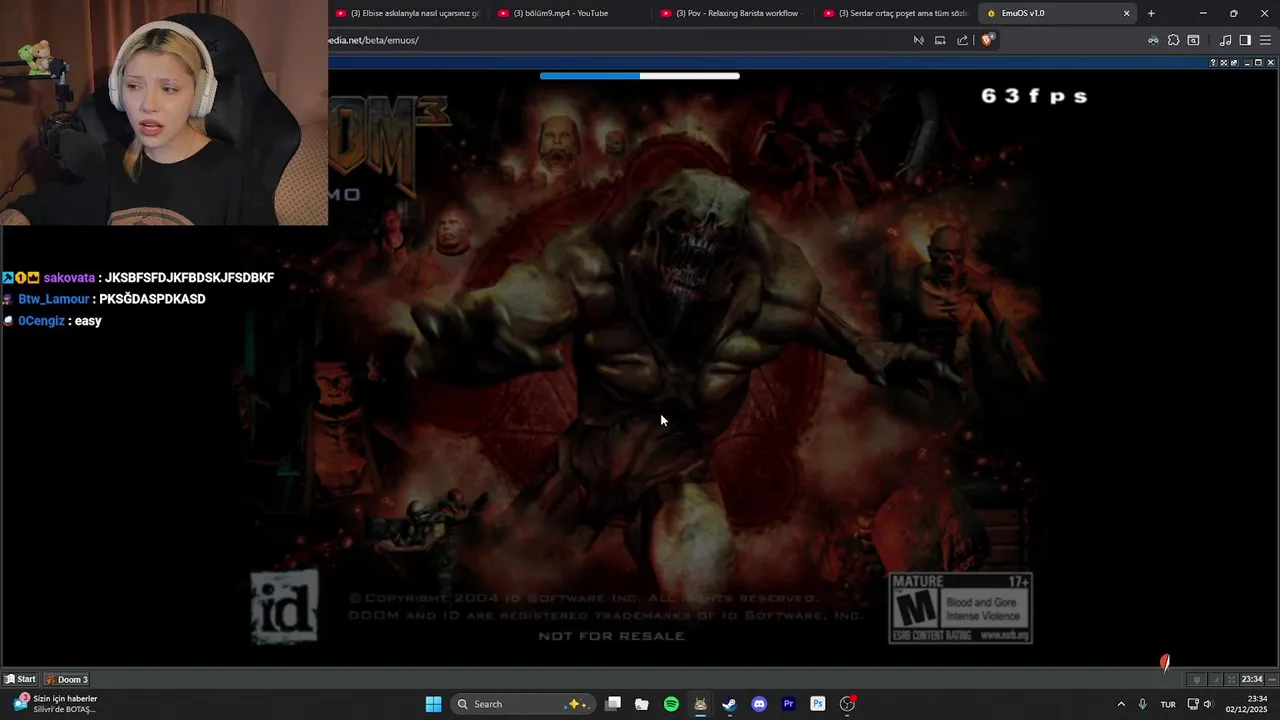Open Premiere Pro from Windows taskbar
The width and height of the screenshot is (1280, 720).
click(x=788, y=704)
